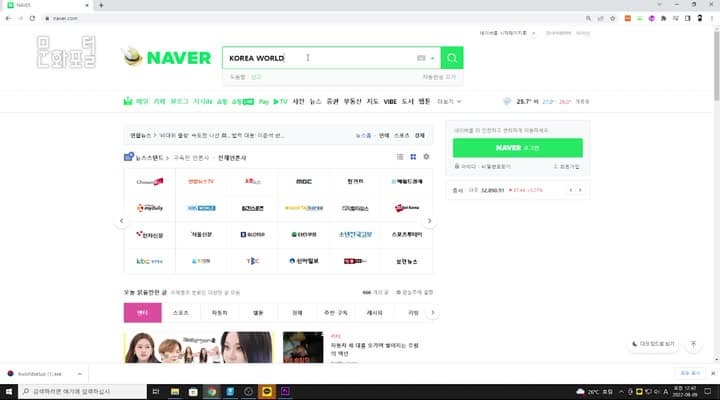720x400 pixels.
Task: Click the 경제 link in news headline bar
Action: point(420,135)
